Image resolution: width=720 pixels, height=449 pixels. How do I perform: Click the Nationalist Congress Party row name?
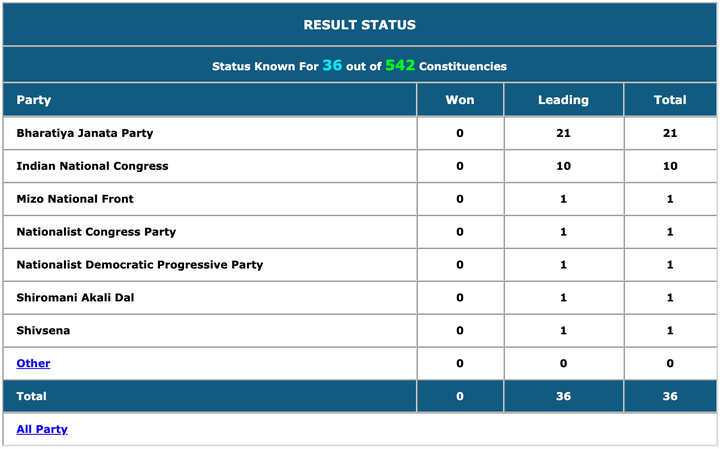pos(96,232)
